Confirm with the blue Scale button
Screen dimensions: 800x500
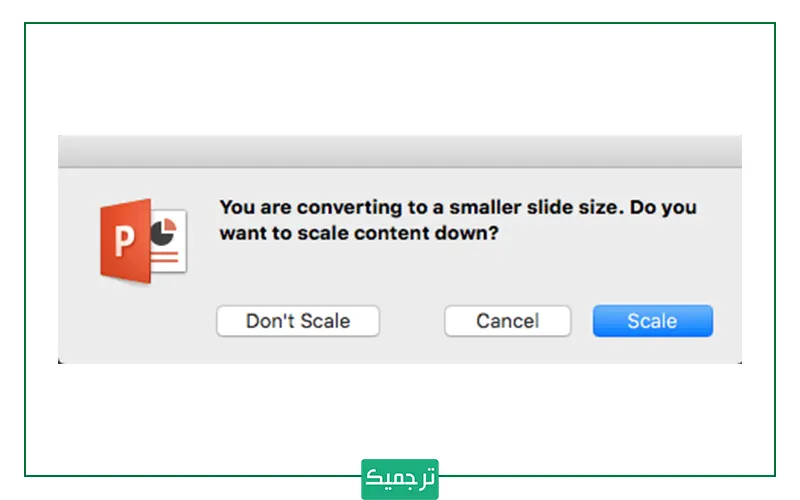click(652, 321)
